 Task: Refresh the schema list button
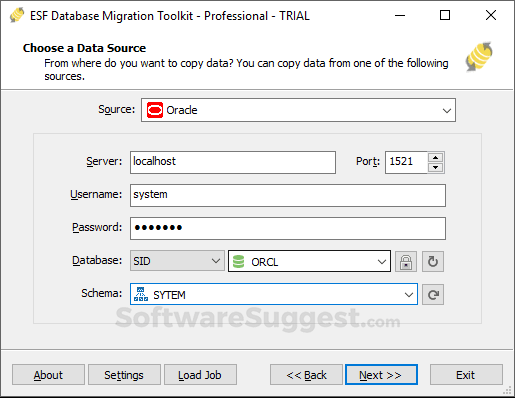tap(433, 295)
